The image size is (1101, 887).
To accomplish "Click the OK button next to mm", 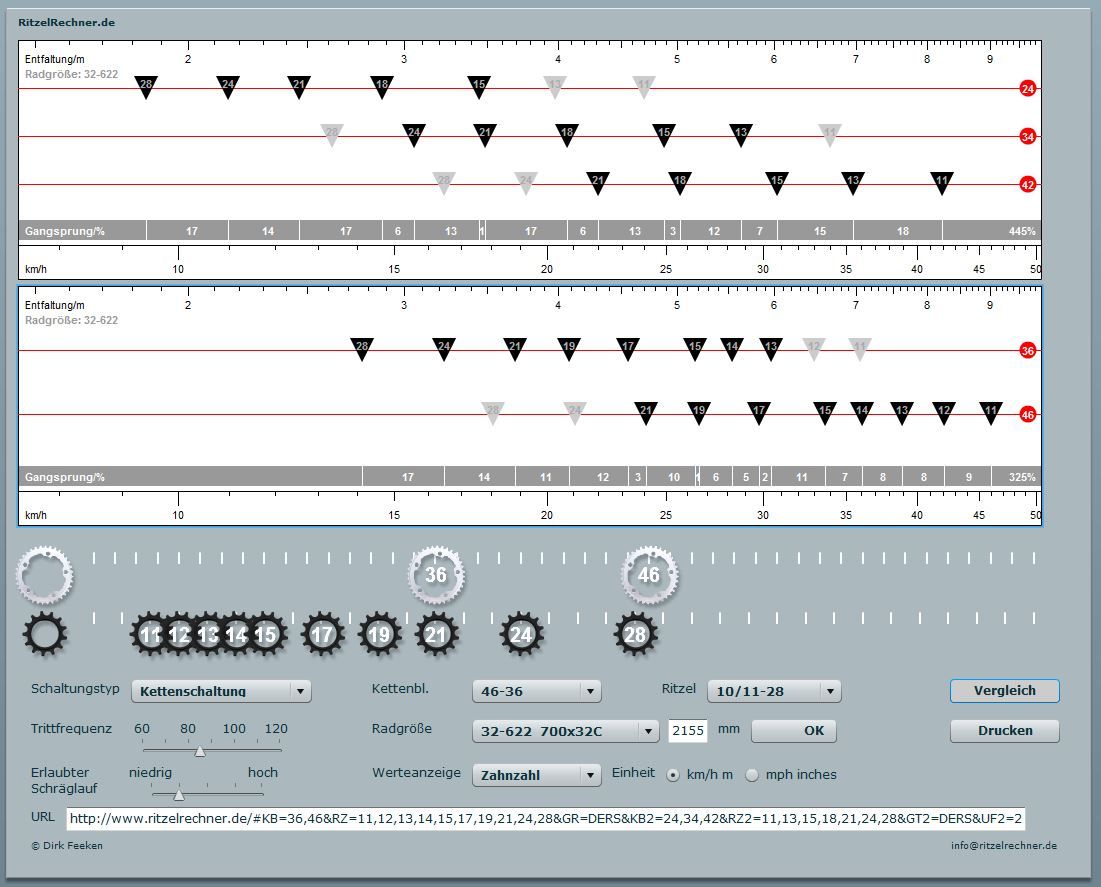I will pos(793,731).
